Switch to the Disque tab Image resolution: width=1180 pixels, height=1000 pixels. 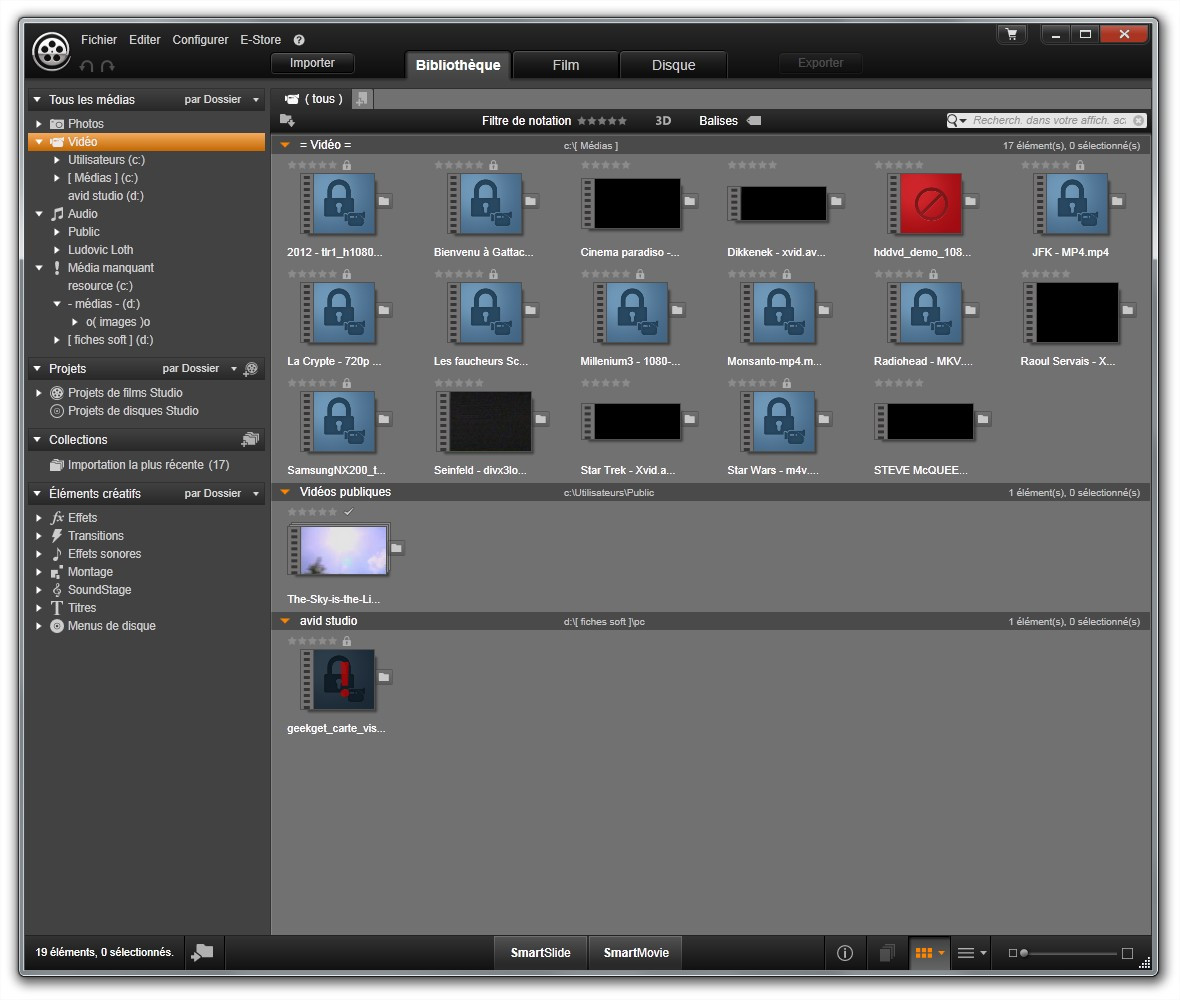[x=674, y=65]
